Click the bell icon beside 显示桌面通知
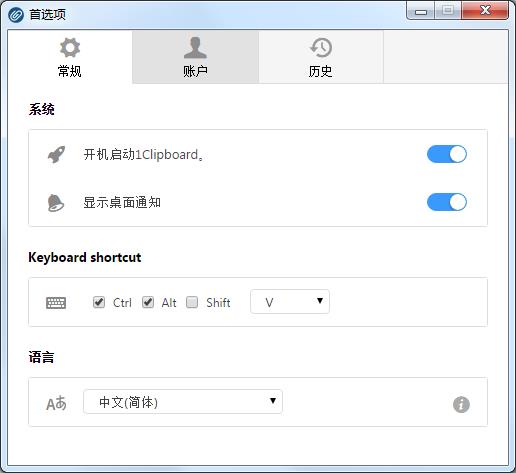The image size is (516, 473). pyautogui.click(x=56, y=202)
